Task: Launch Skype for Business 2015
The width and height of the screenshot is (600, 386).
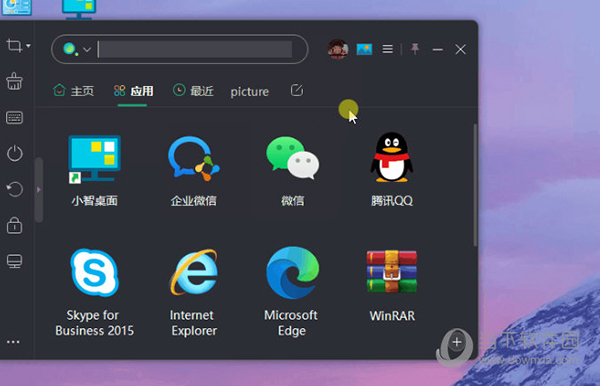Action: pos(95,292)
